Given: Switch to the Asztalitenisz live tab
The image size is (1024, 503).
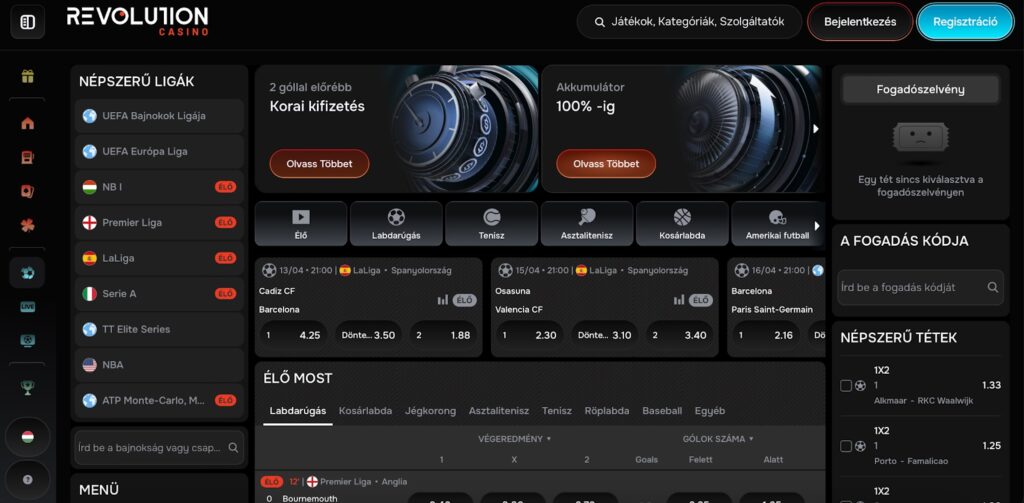Looking at the screenshot, I should (499, 411).
